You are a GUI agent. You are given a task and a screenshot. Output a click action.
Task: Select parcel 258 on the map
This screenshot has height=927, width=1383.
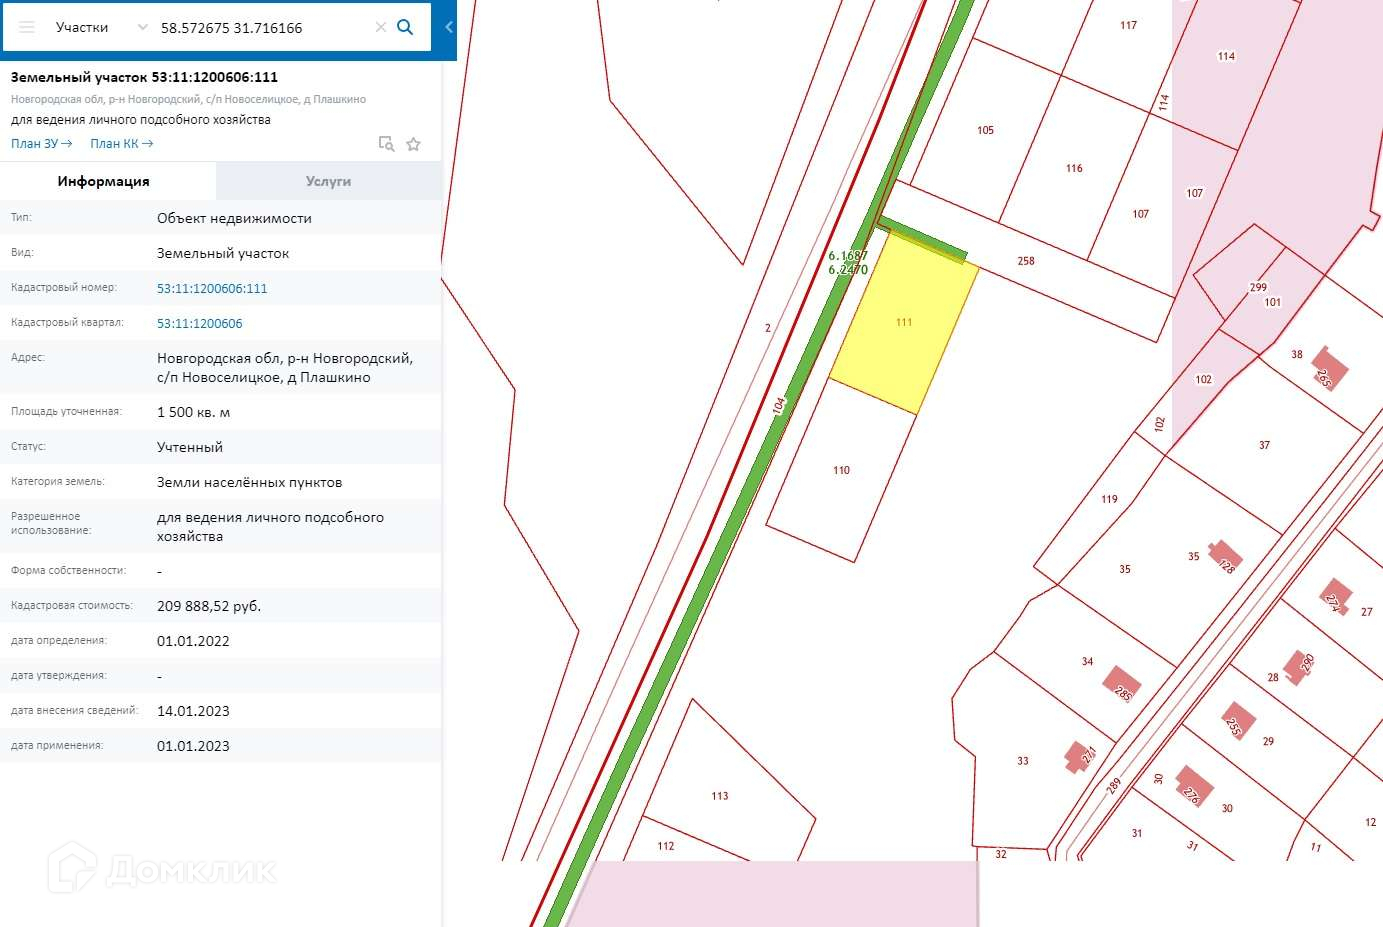tap(1026, 261)
